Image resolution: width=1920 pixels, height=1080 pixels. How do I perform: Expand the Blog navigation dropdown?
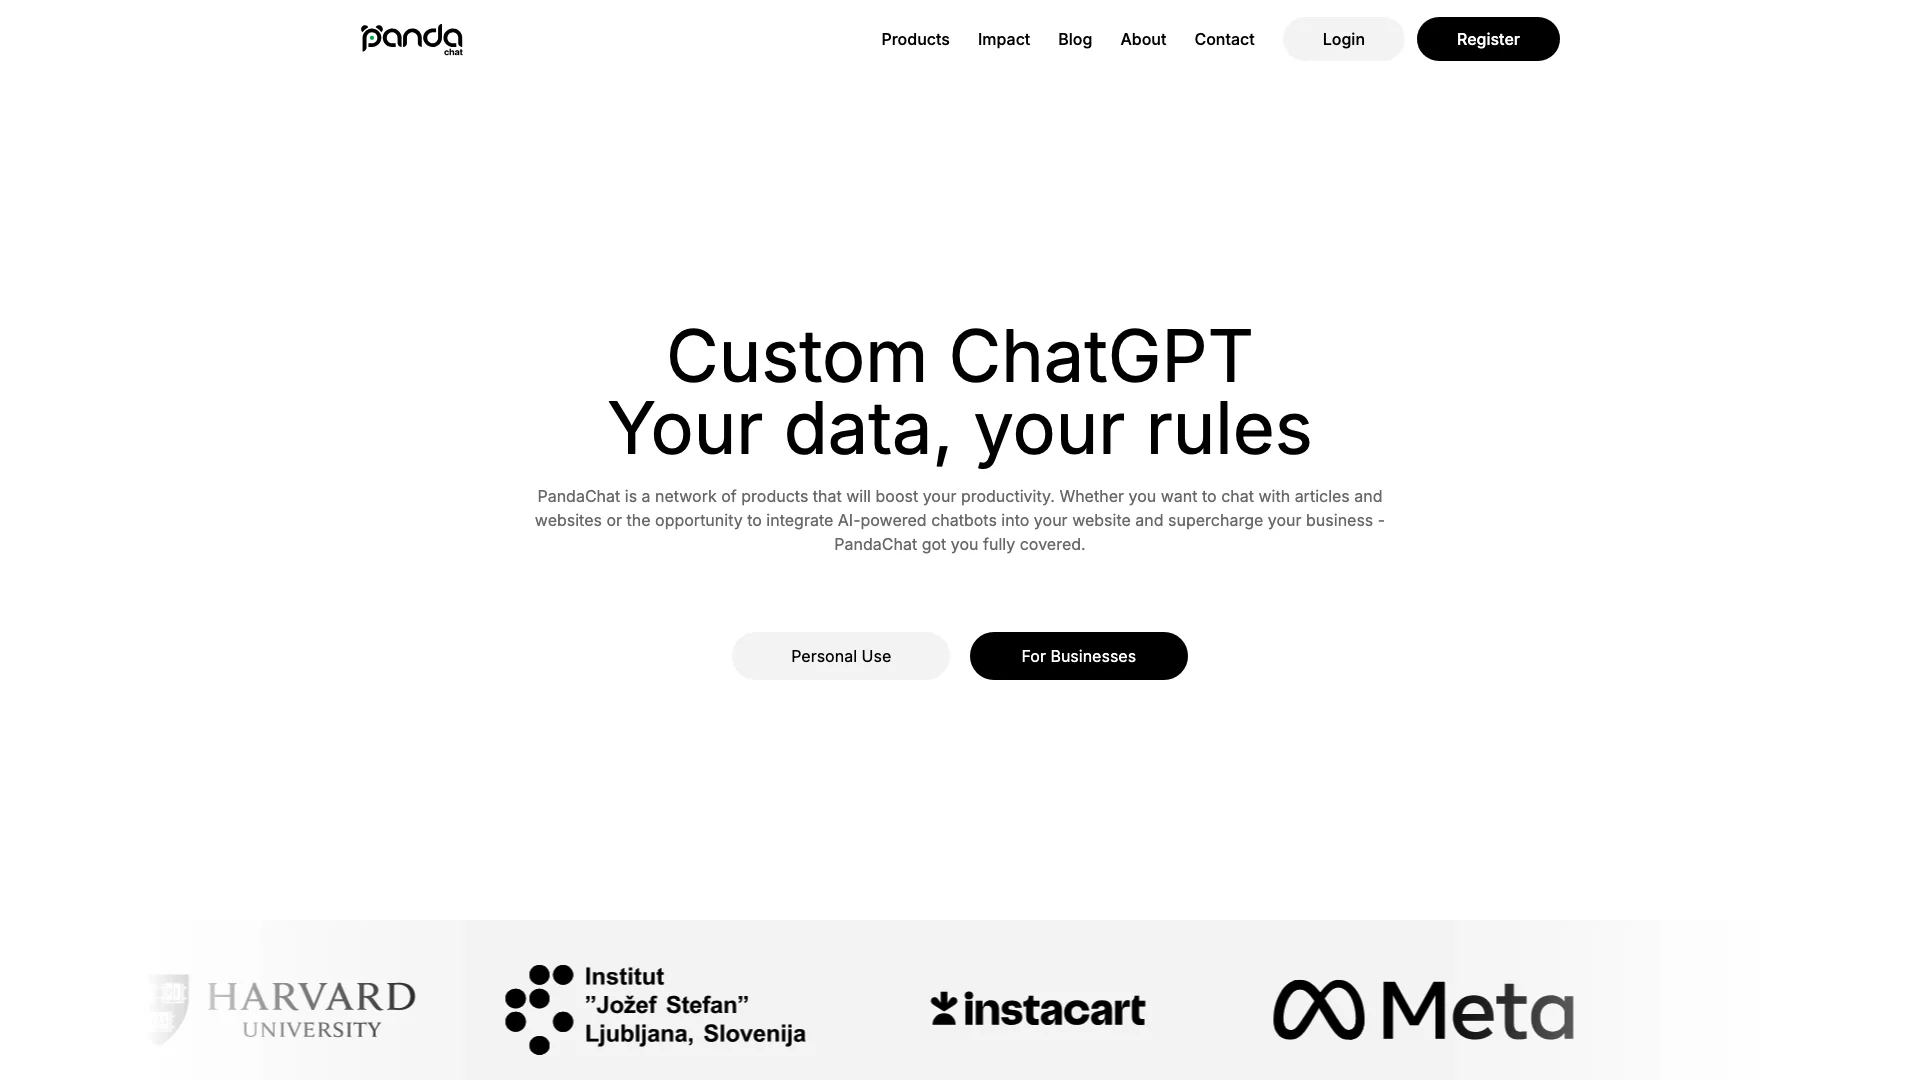[x=1075, y=38]
